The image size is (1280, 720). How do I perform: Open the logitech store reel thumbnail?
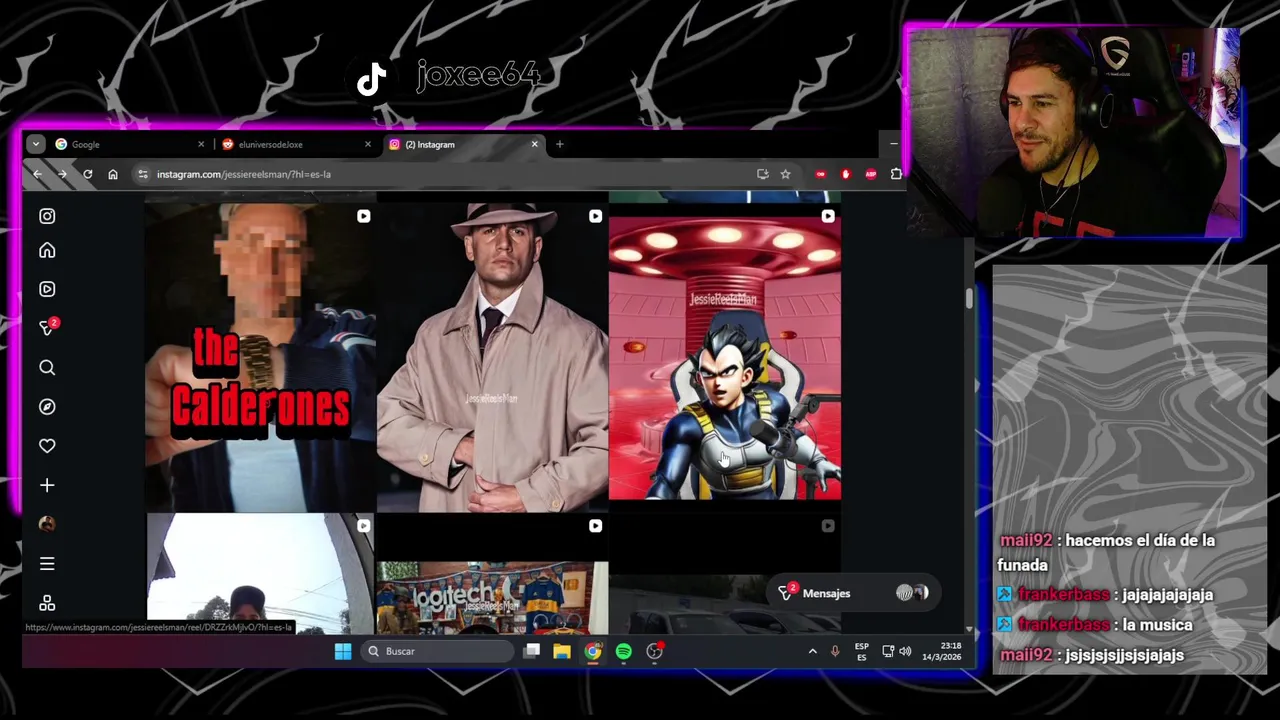pyautogui.click(x=492, y=575)
